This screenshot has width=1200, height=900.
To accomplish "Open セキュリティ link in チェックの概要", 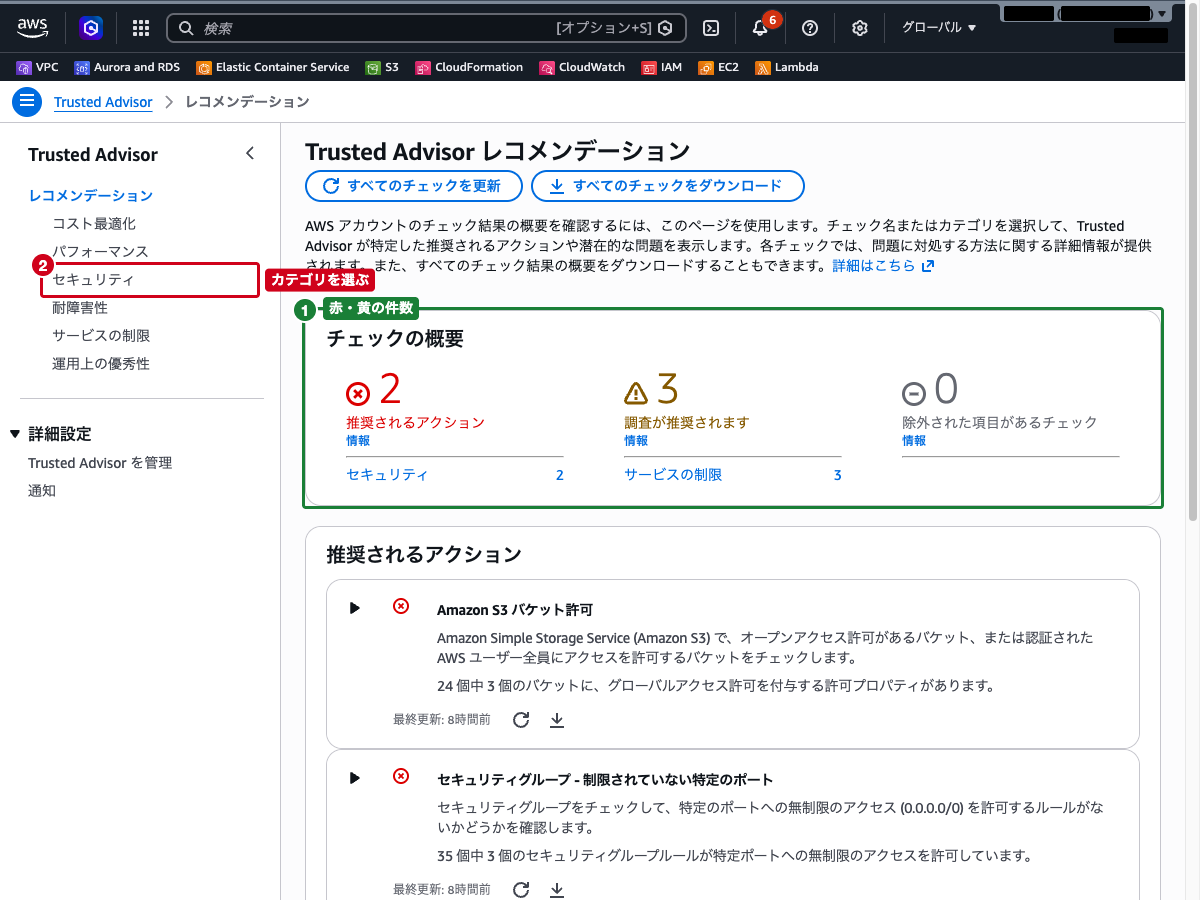I will tap(387, 475).
